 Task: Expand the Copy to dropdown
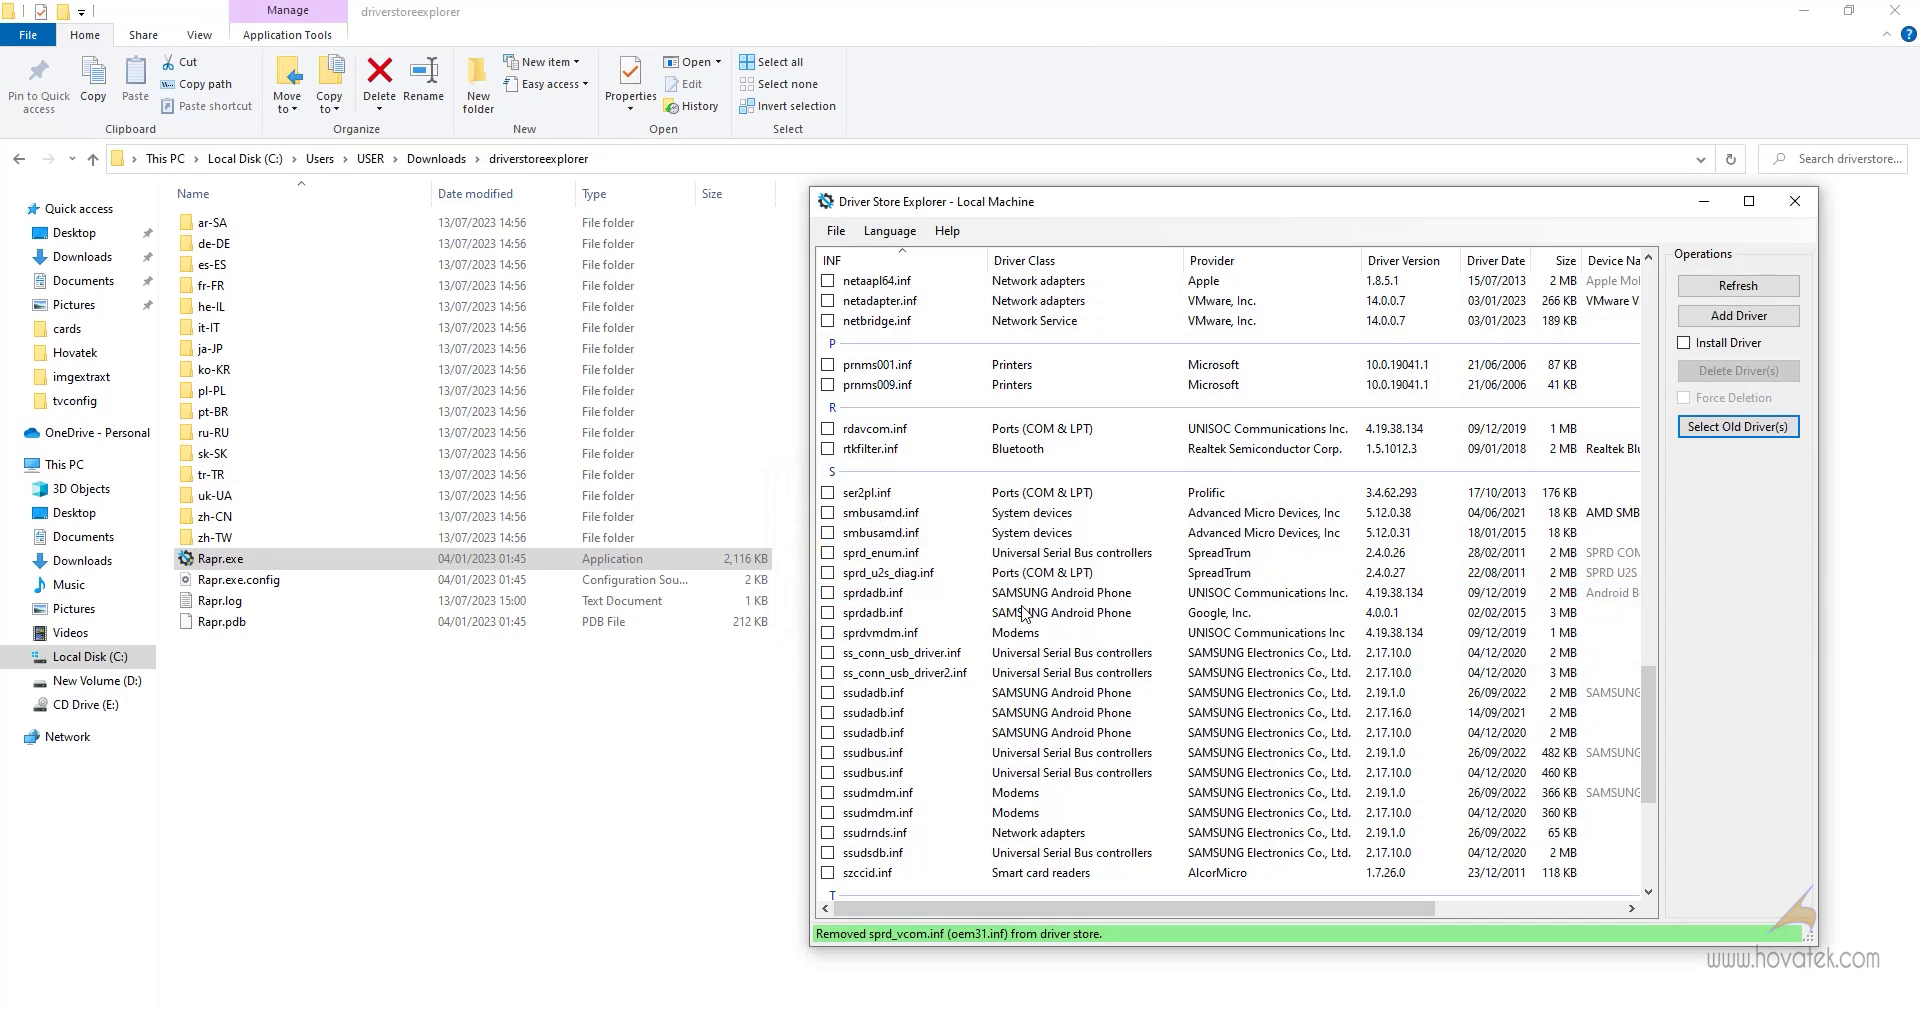pyautogui.click(x=329, y=104)
